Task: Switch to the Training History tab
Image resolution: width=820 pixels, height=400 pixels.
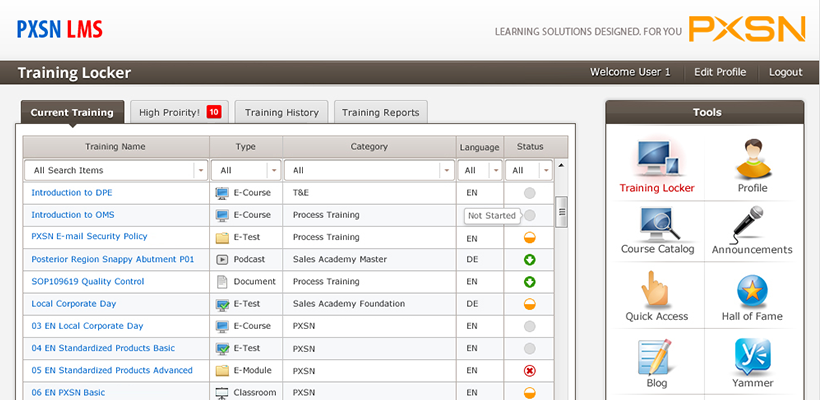Action: click(281, 113)
